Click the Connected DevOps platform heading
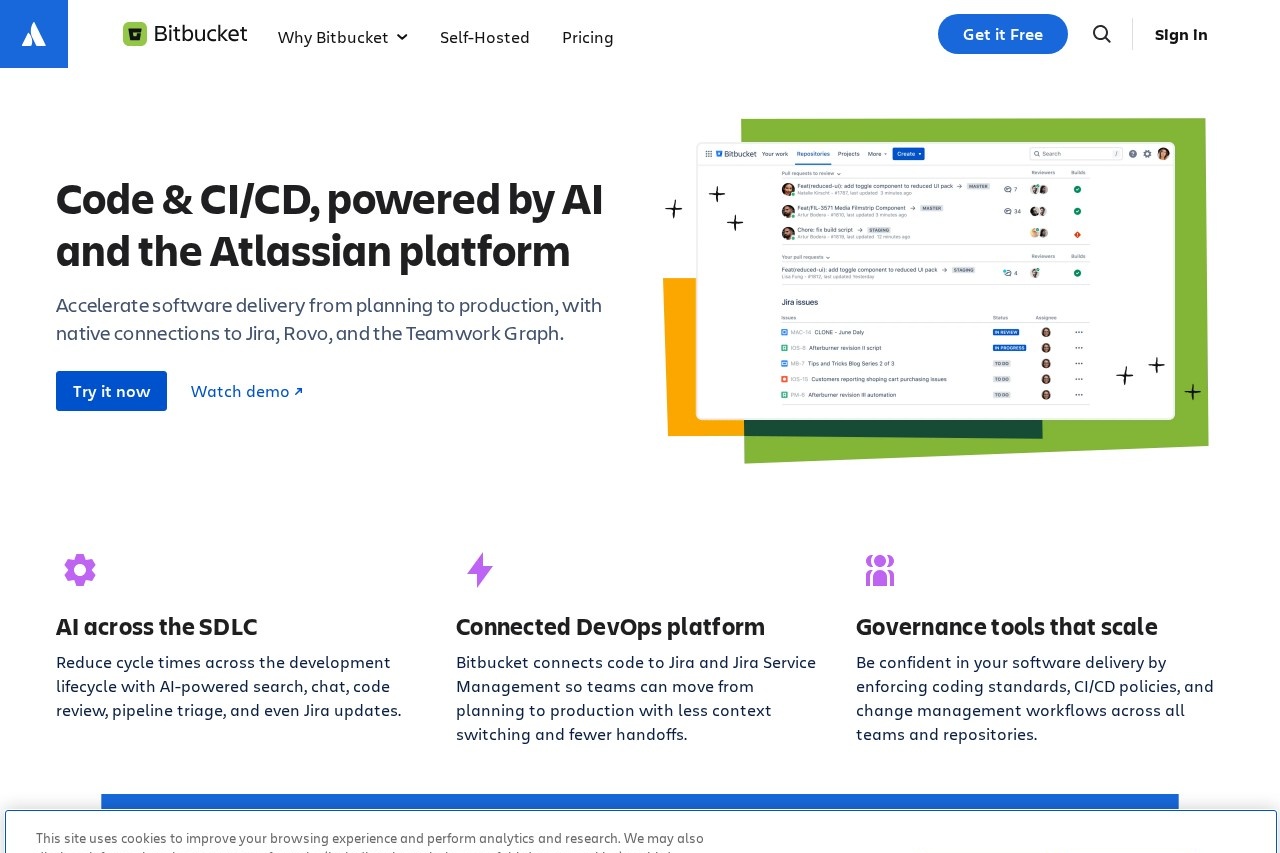 (x=610, y=627)
